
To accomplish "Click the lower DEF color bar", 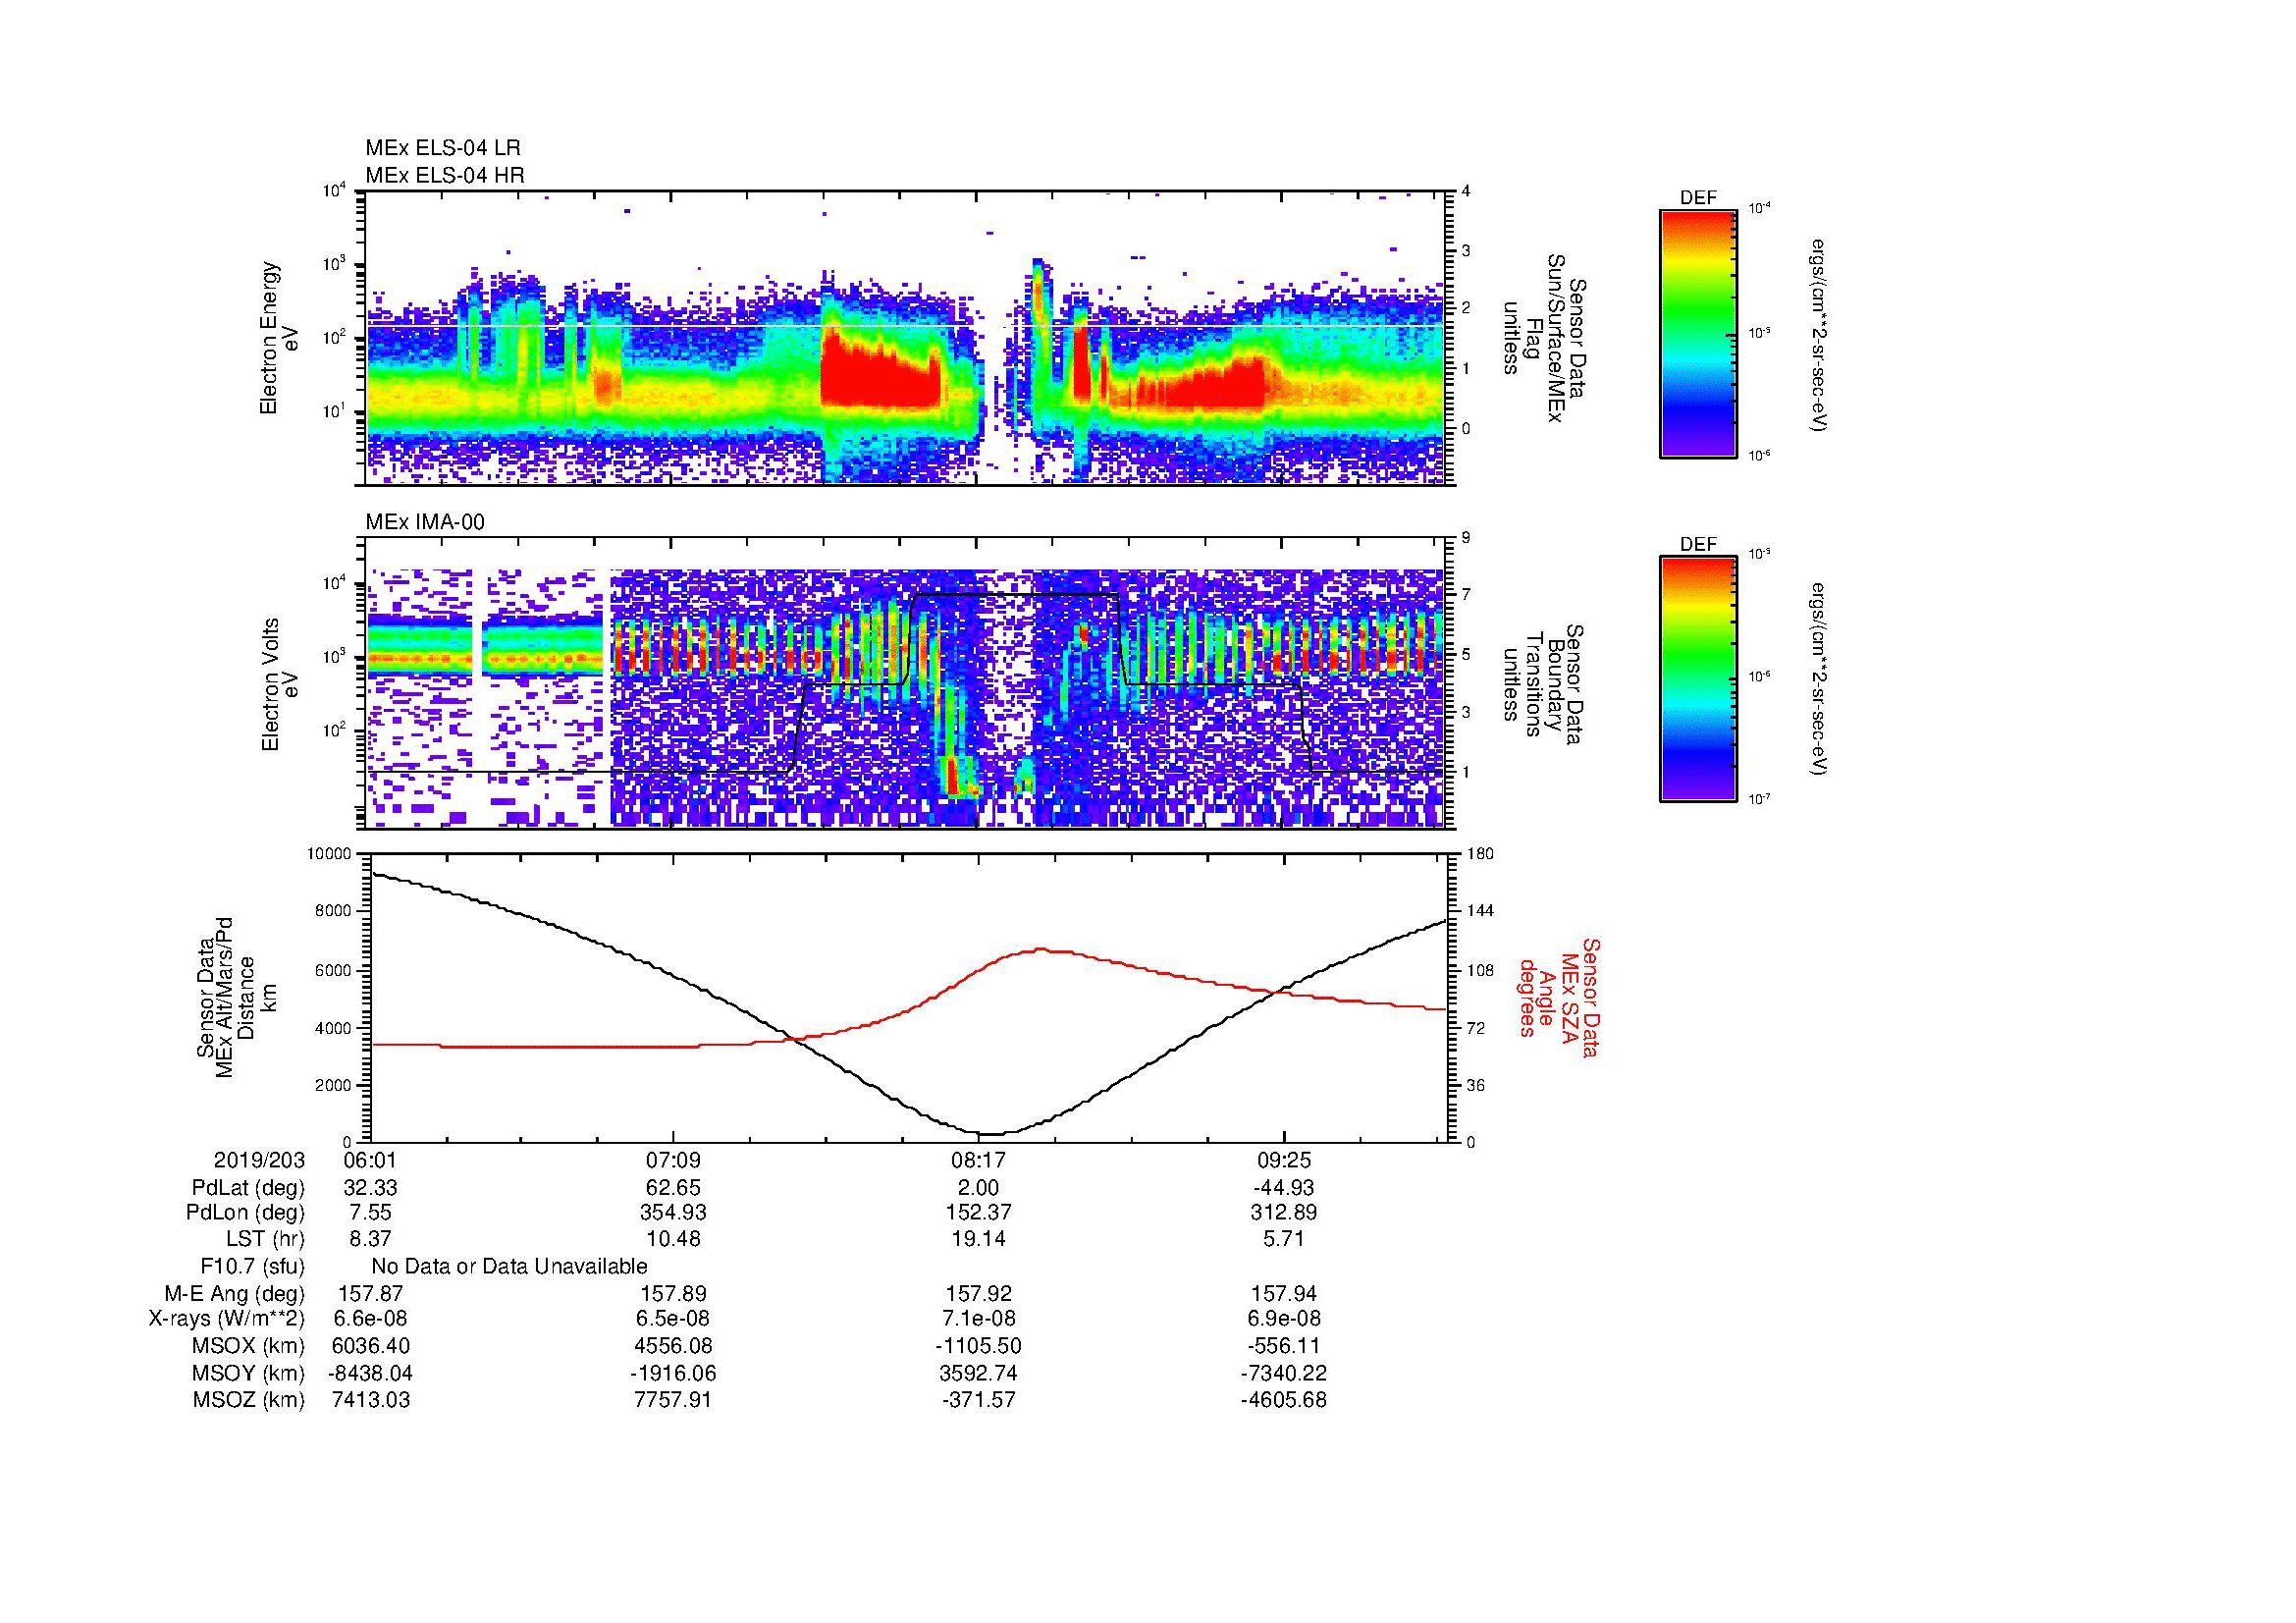I will pyautogui.click(x=1698, y=679).
